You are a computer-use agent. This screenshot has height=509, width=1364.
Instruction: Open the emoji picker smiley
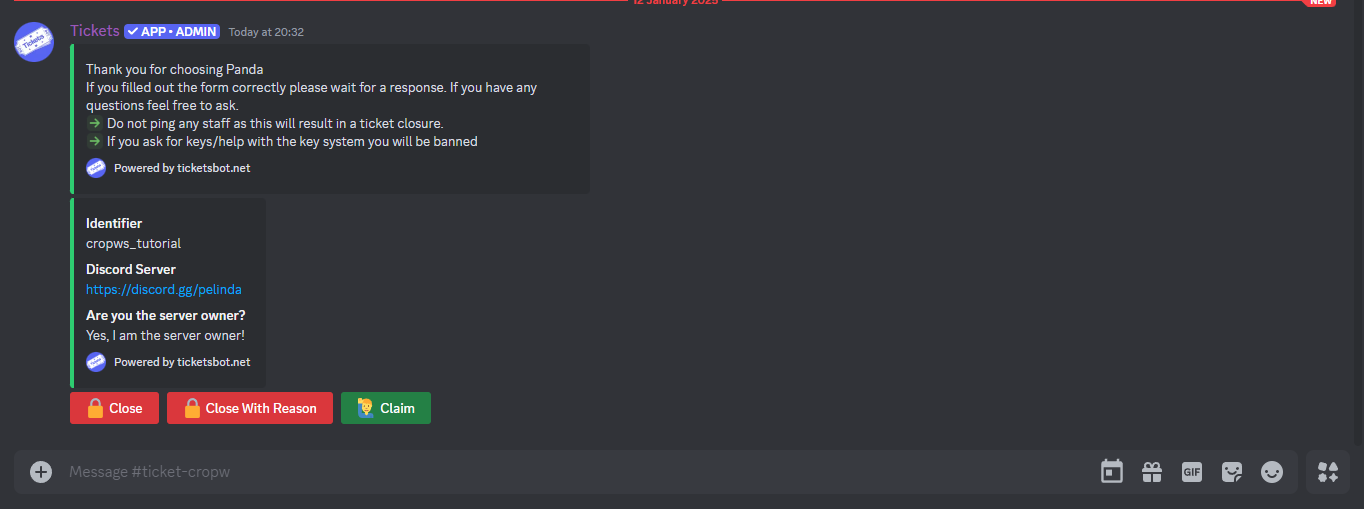(x=1272, y=471)
